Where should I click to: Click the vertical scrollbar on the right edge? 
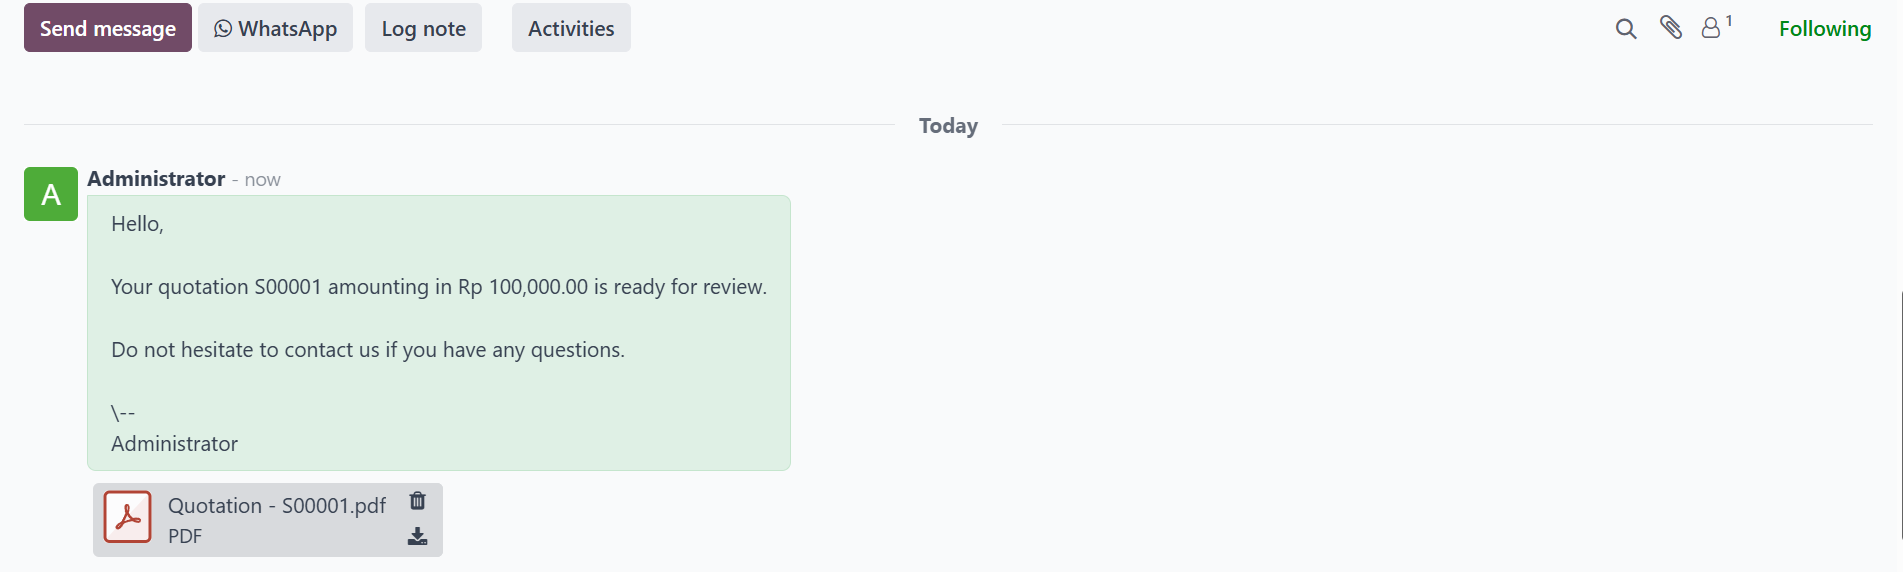[x=1900, y=415]
